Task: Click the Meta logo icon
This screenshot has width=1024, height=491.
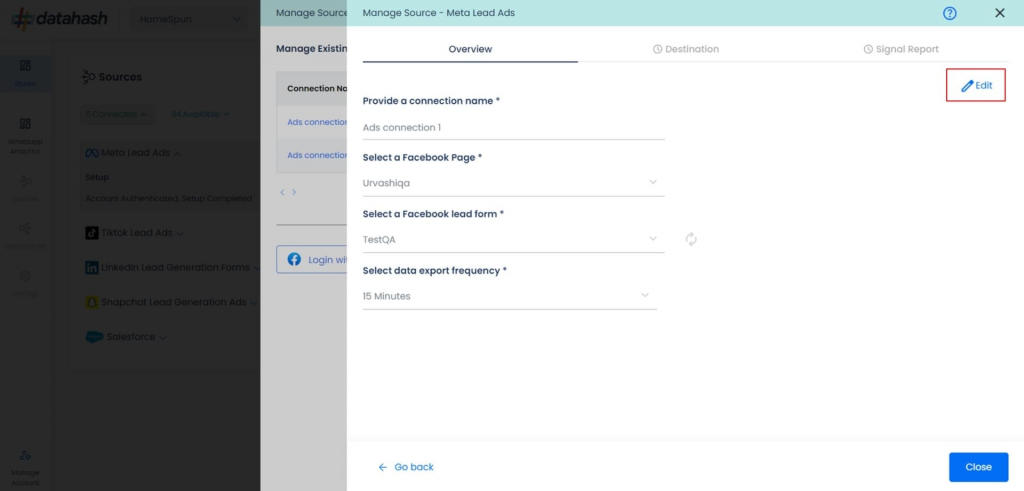Action: point(91,153)
